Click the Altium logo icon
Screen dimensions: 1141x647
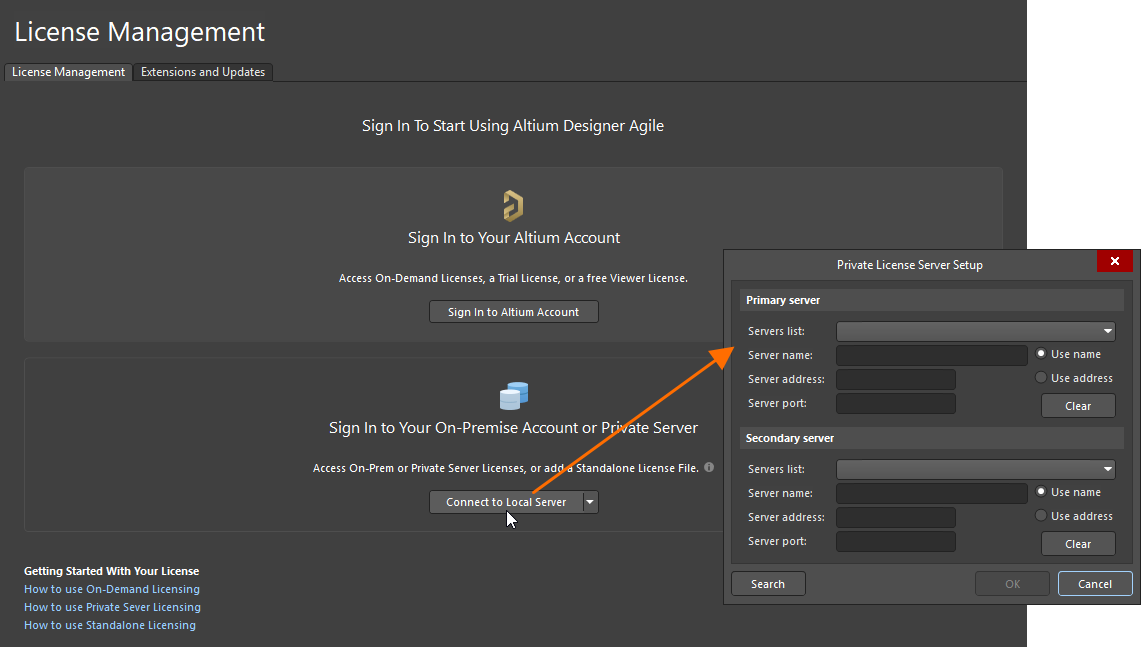(x=513, y=206)
